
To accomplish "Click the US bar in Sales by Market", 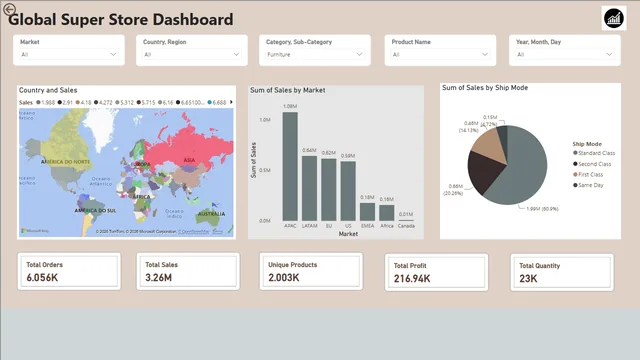I will (348, 191).
